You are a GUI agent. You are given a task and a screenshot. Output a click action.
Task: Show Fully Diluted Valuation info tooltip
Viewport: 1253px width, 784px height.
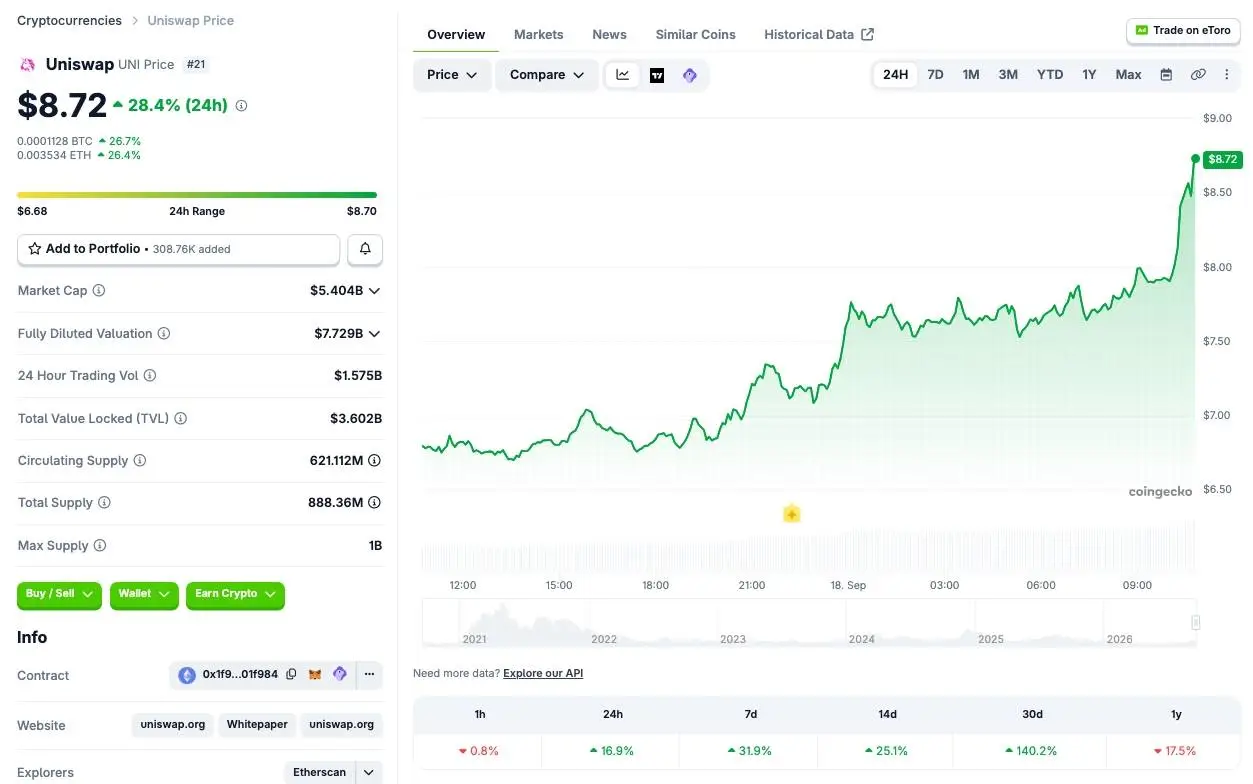[164, 334]
